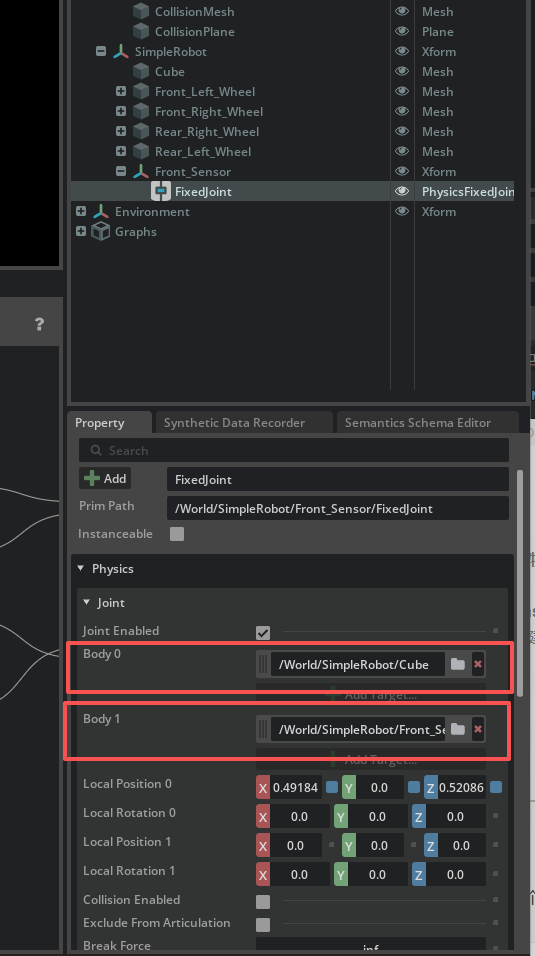
Task: Select the Front_Sensor tree row
Action: click(292, 171)
